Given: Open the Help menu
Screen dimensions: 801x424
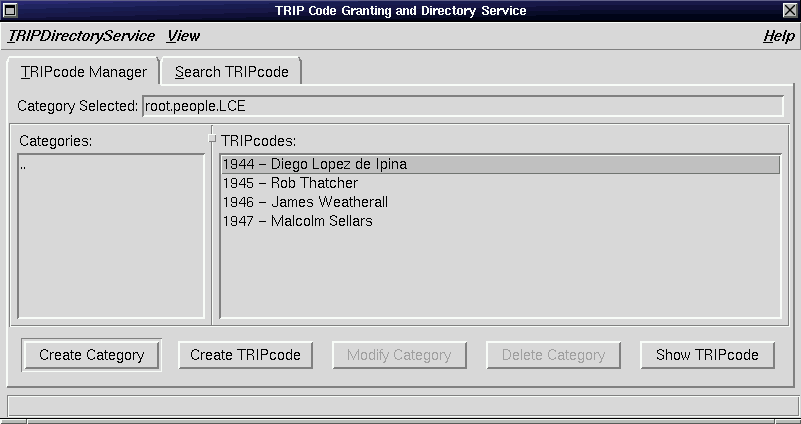Looking at the screenshot, I should coord(778,36).
